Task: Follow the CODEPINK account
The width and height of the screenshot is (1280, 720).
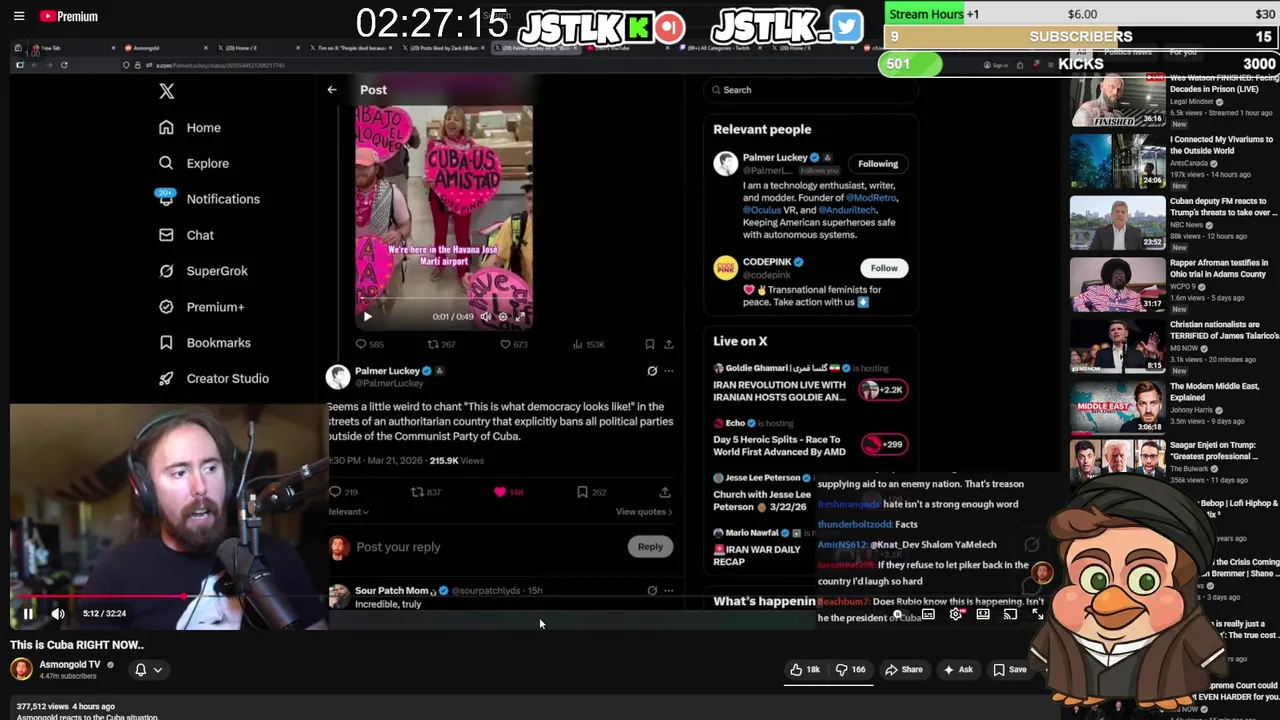Action: pyautogui.click(x=884, y=268)
